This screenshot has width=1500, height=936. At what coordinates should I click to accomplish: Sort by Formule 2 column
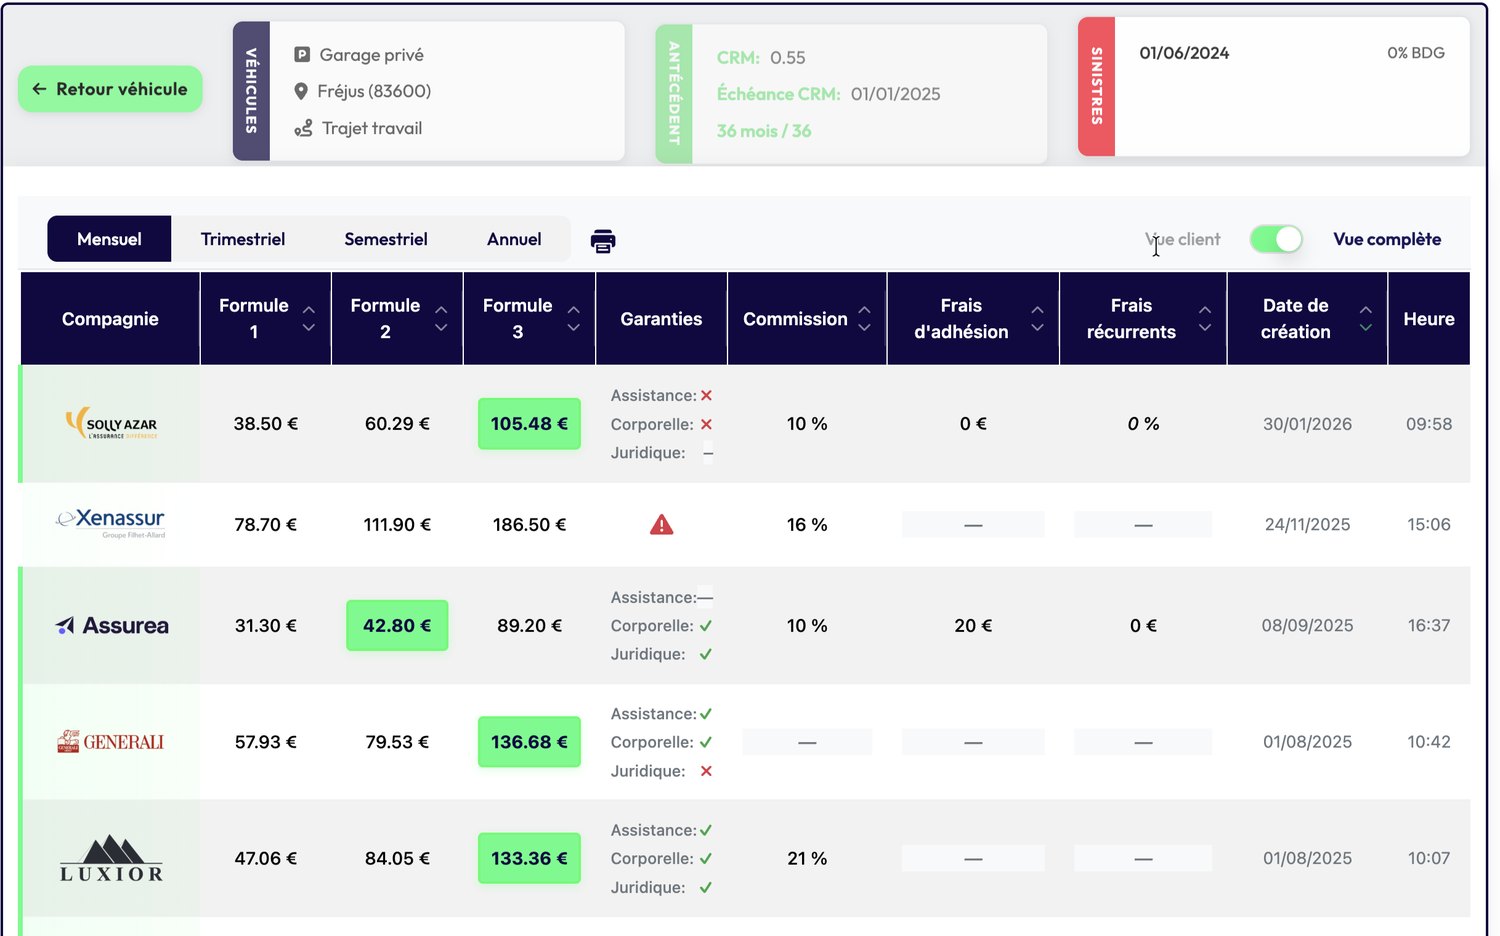tap(441, 319)
